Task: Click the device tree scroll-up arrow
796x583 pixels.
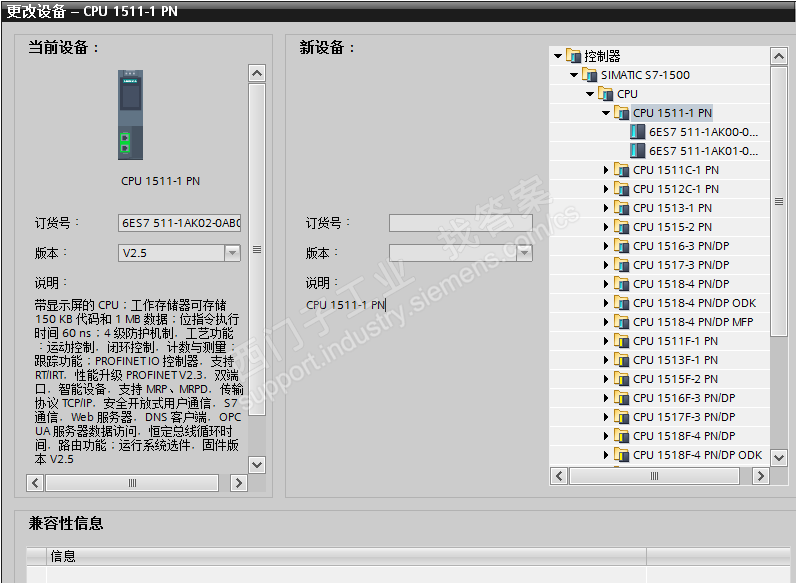Action: tap(779, 56)
